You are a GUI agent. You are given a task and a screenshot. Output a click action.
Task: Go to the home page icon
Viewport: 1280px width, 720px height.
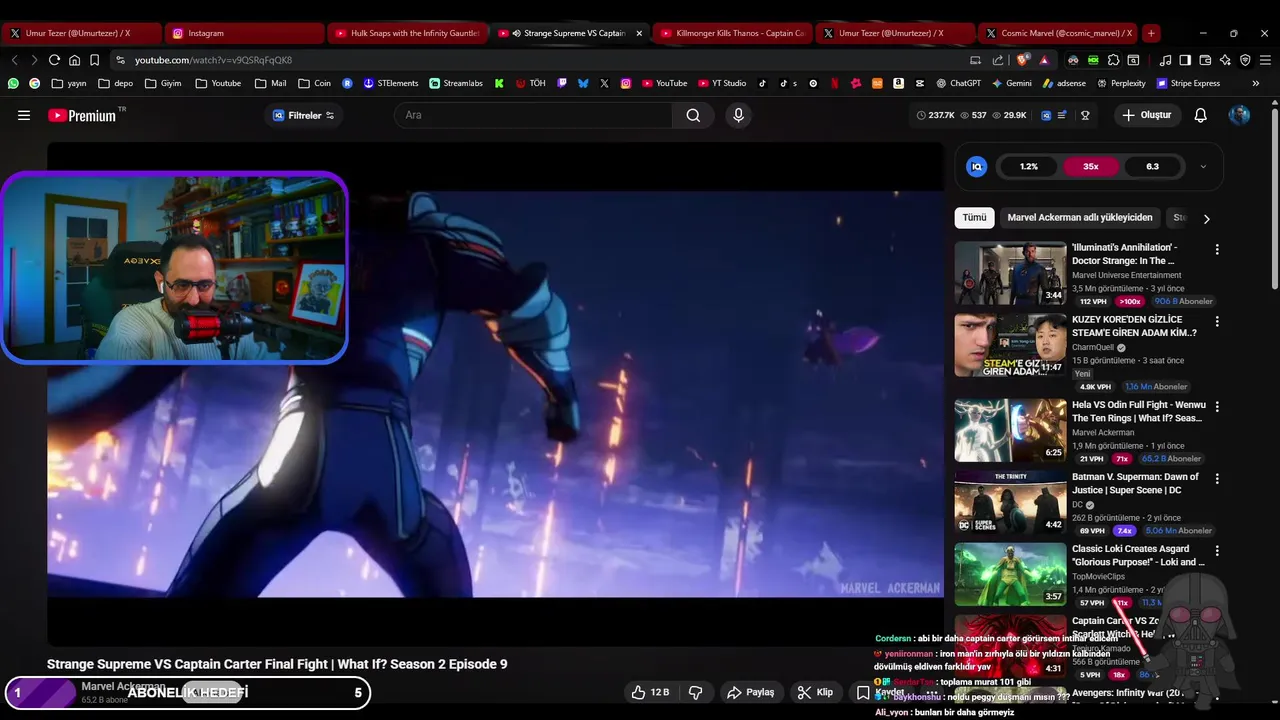click(x=74, y=60)
